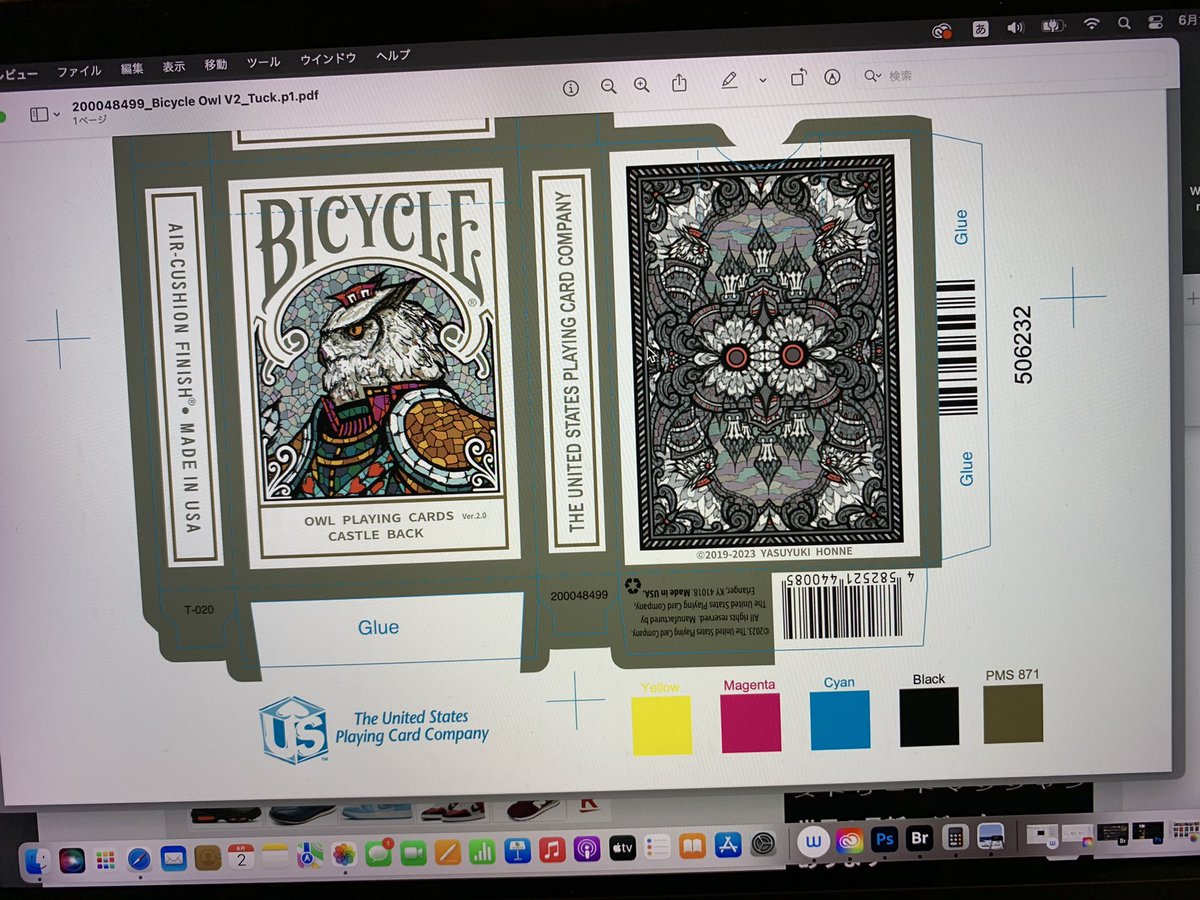
Task: Select the Yellow color swatch in the PDF
Action: click(x=661, y=724)
